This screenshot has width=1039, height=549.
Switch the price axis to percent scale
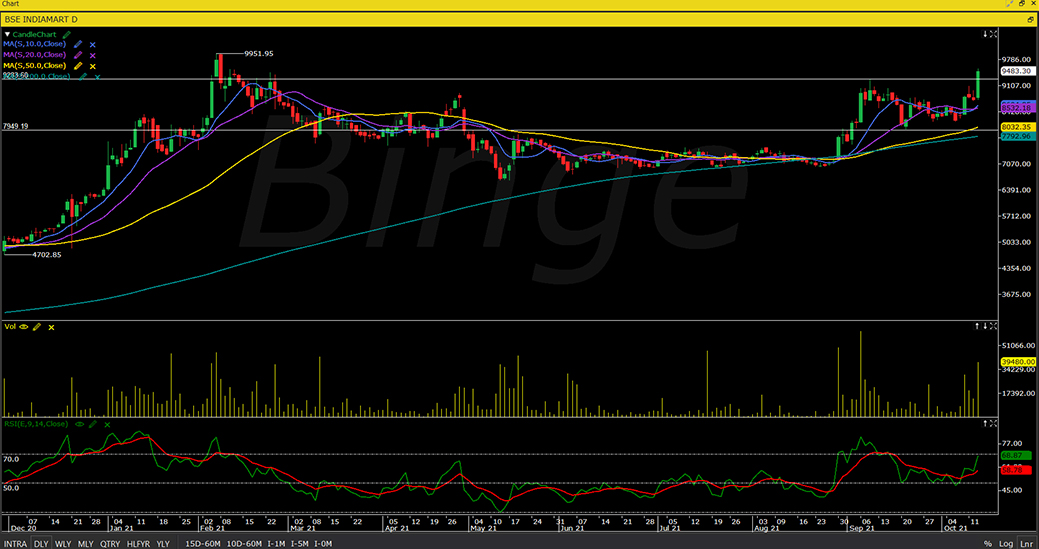[x=989, y=543]
